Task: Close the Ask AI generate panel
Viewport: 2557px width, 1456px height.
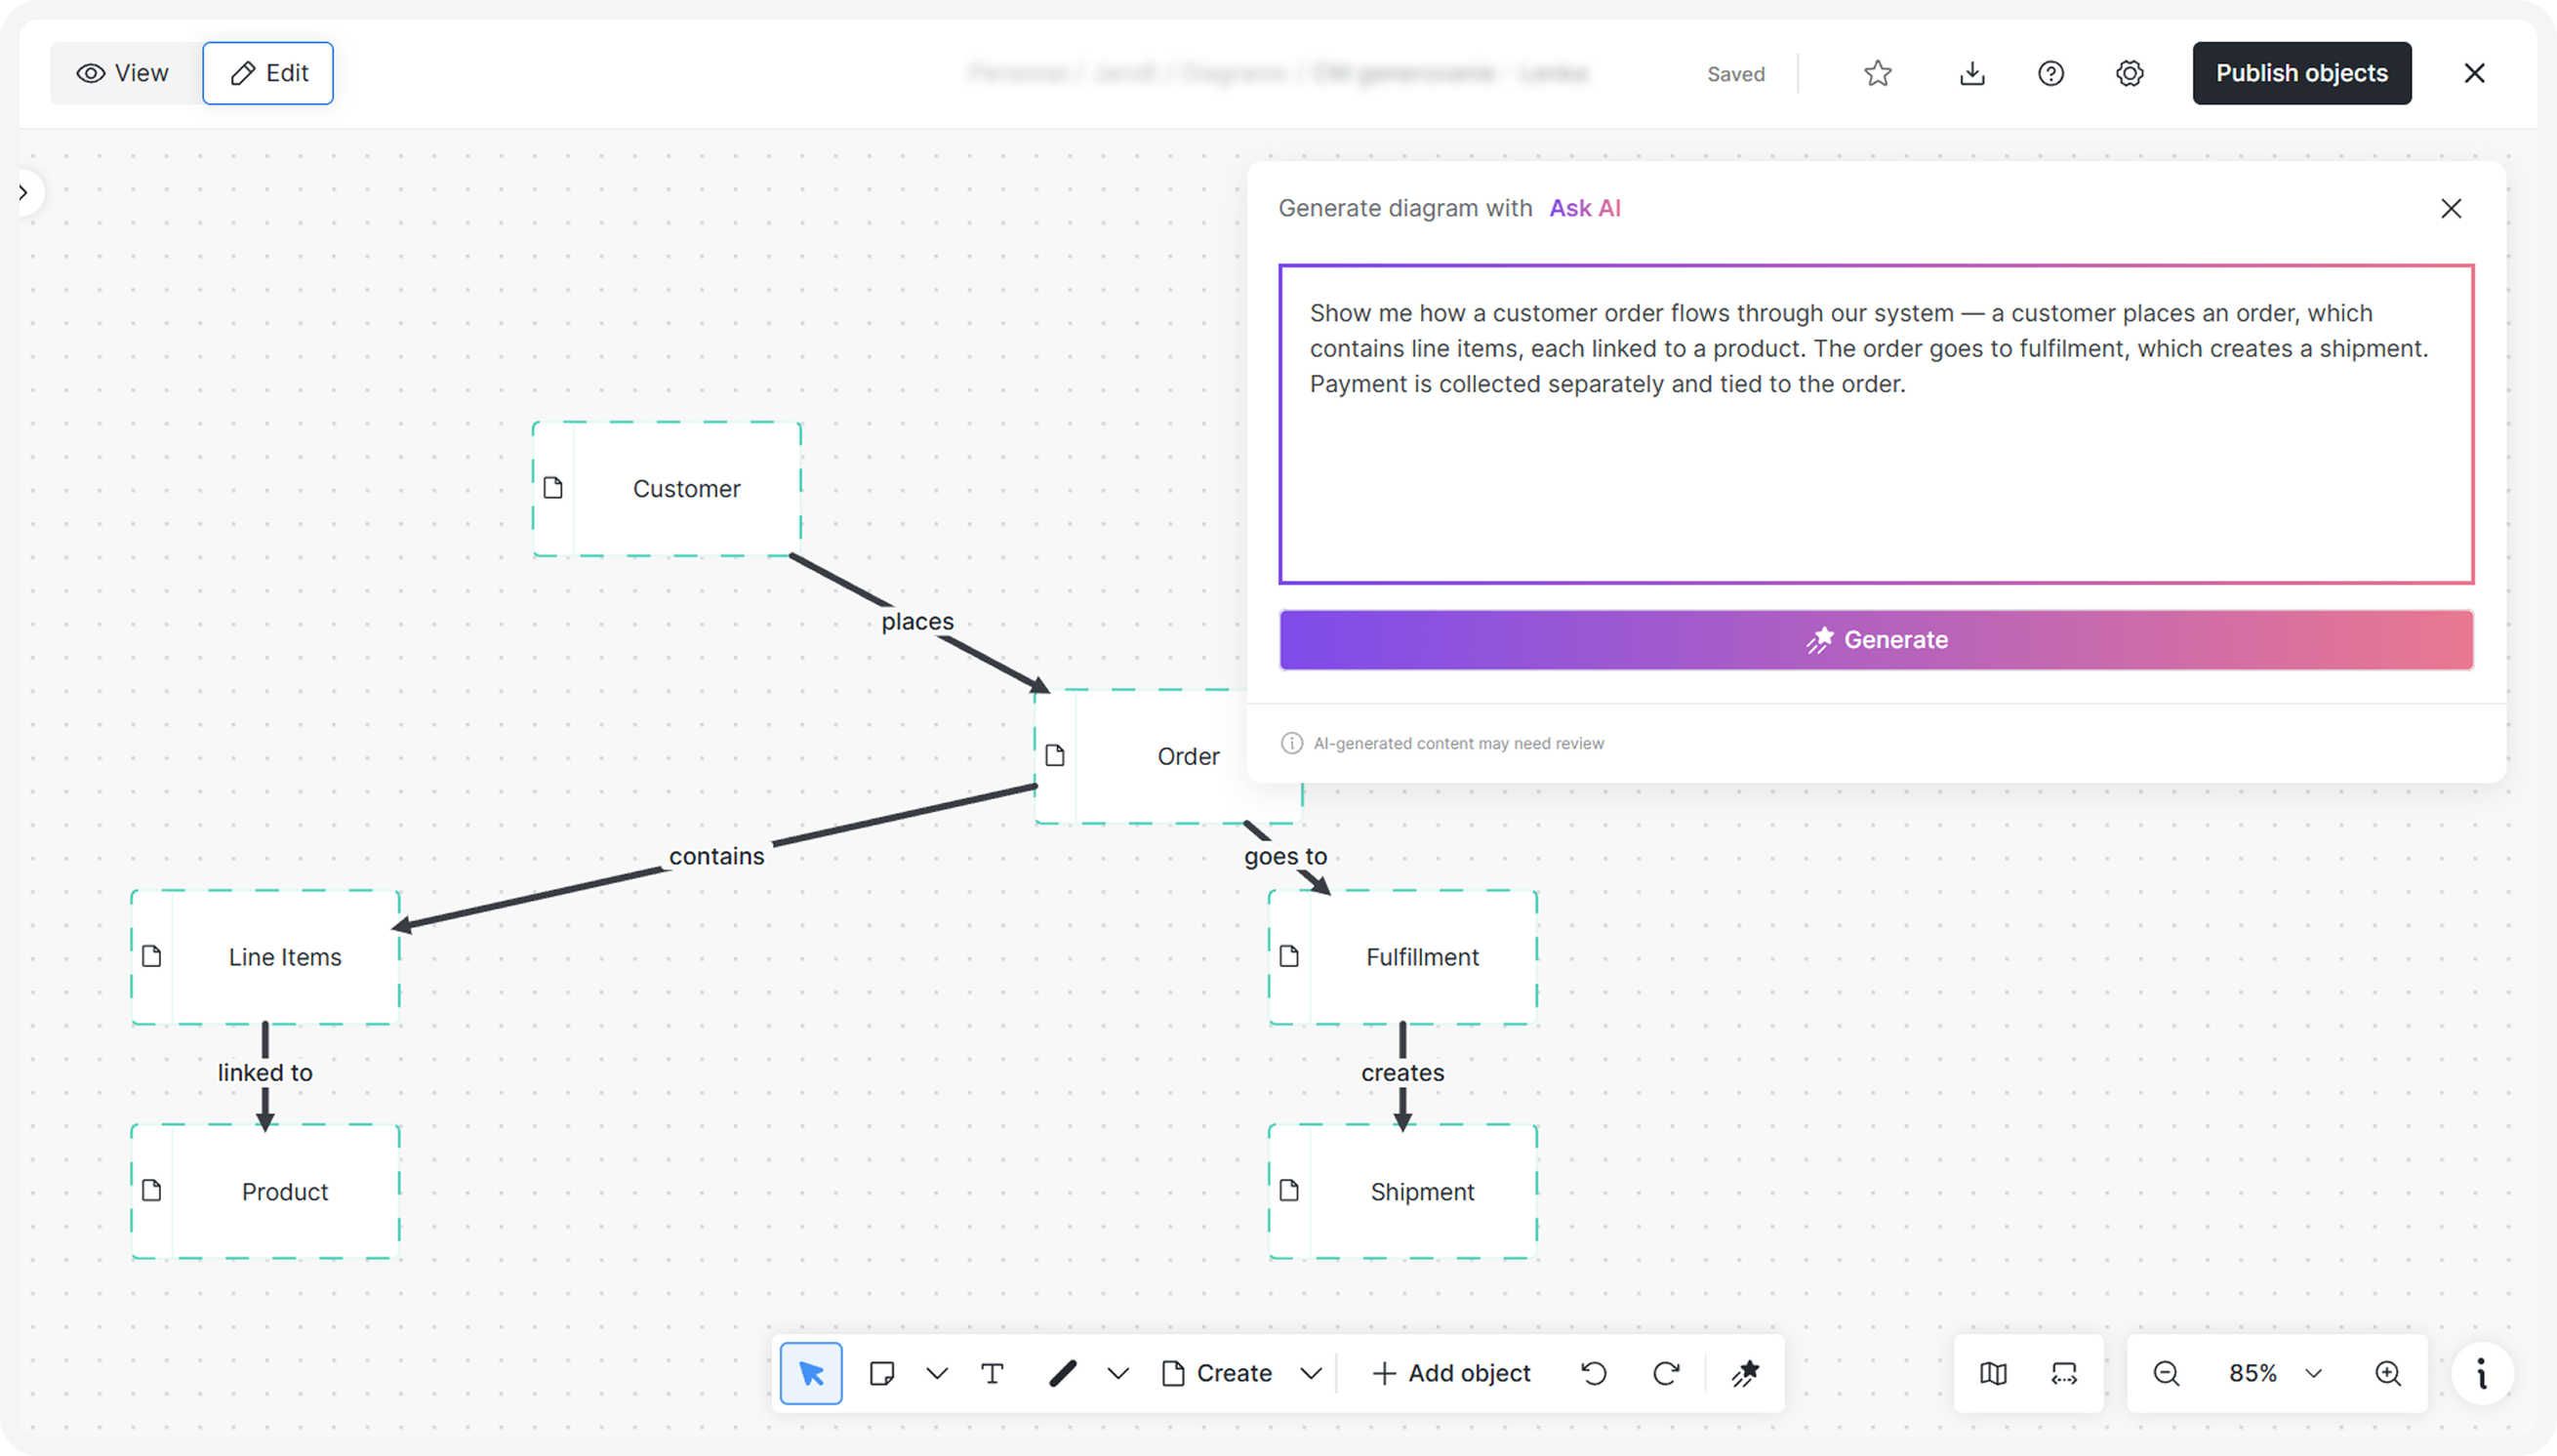Action: coord(2451,208)
